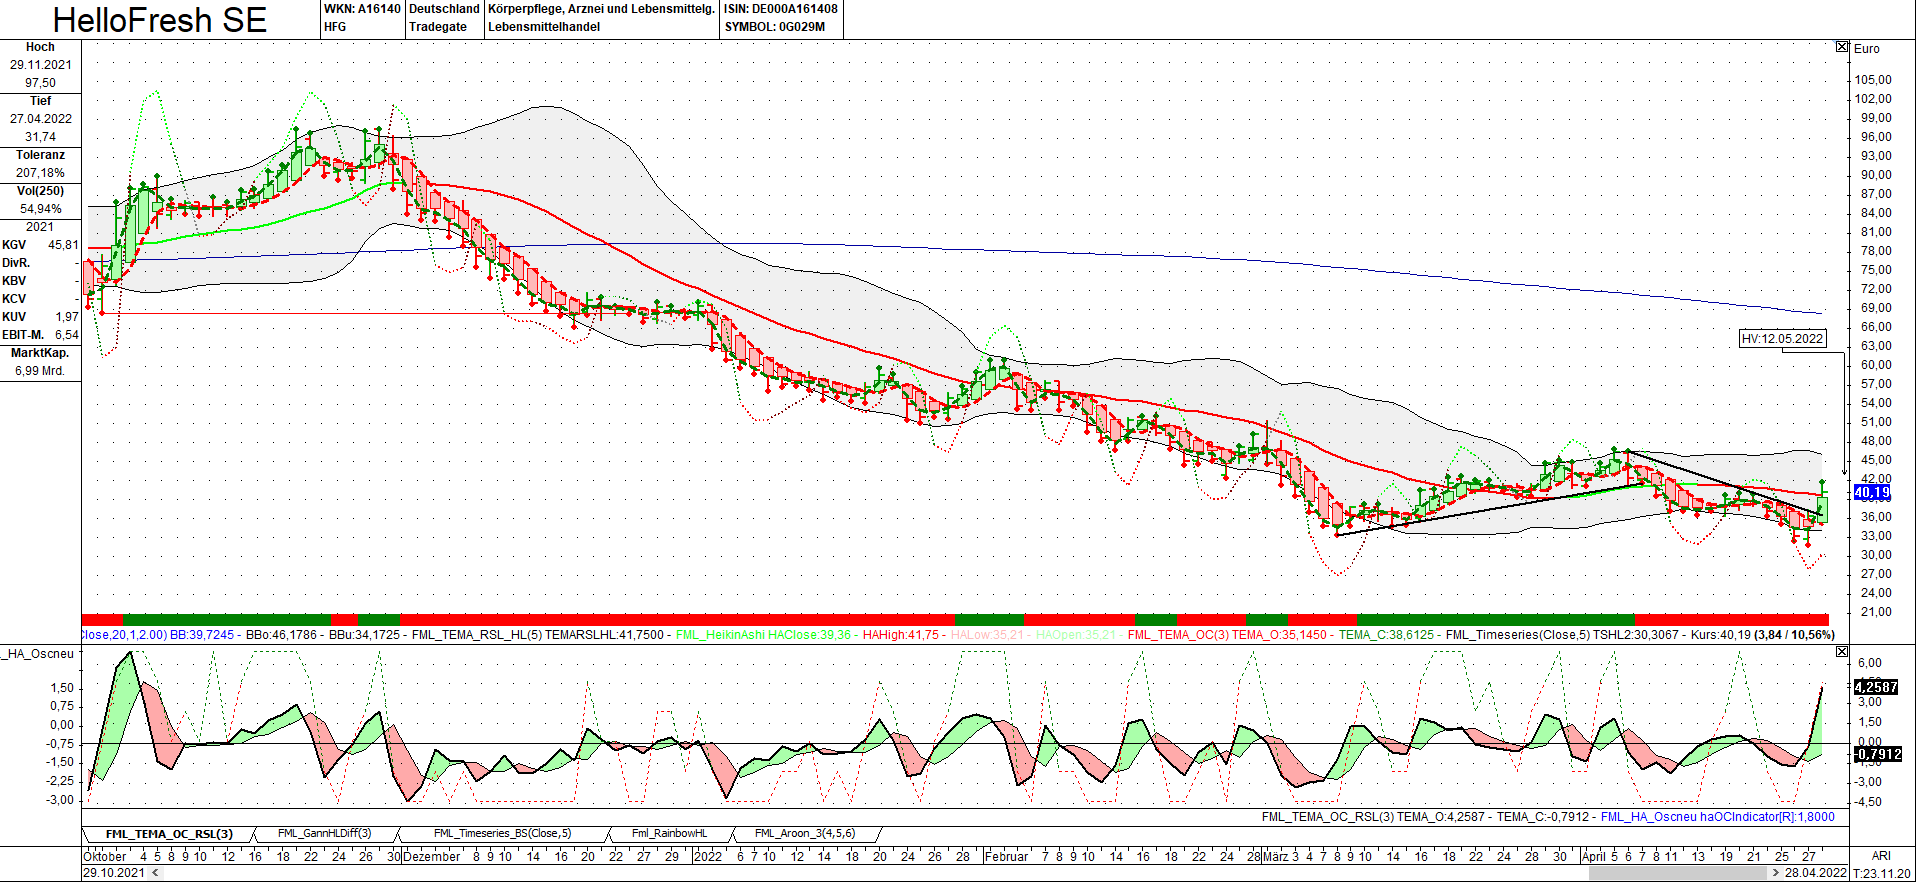Click the KUV value 1,97
Screen dimensions: 1916x882
[x=66, y=317]
